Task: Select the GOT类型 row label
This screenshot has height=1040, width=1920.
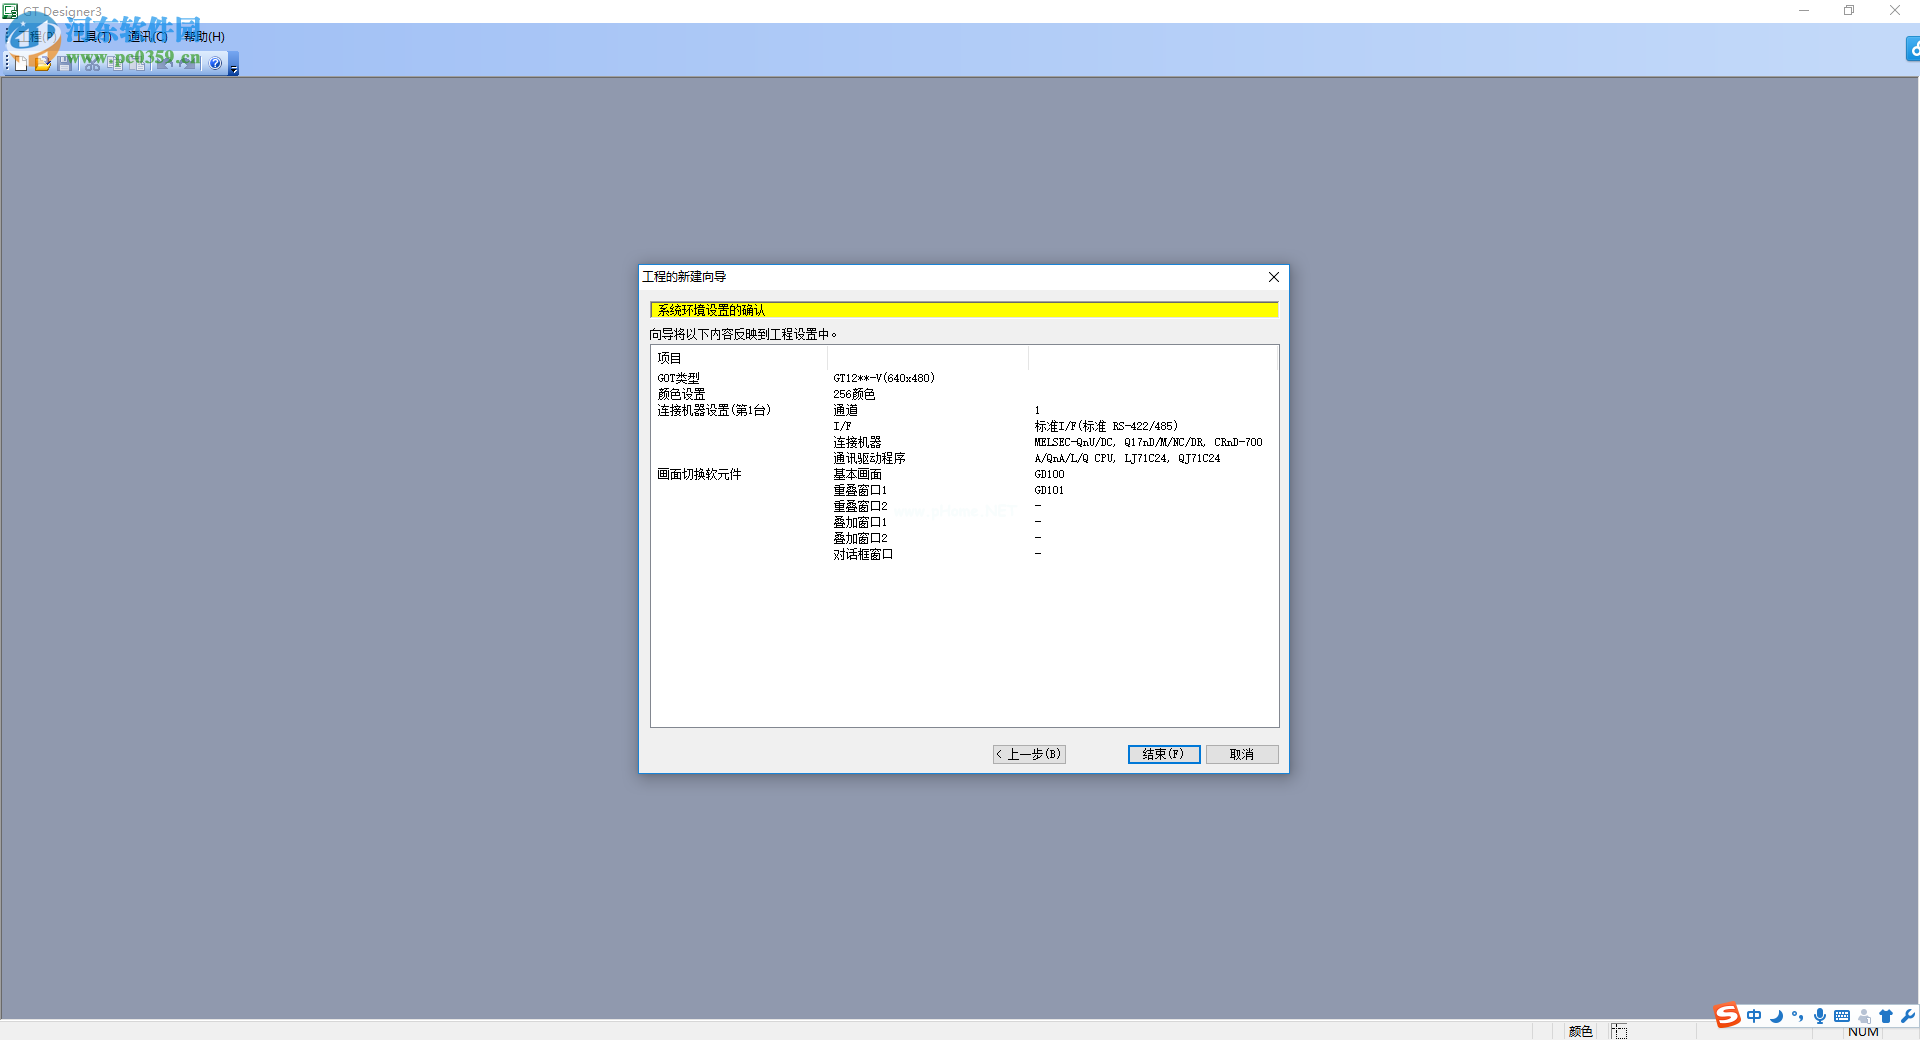Action: click(678, 378)
